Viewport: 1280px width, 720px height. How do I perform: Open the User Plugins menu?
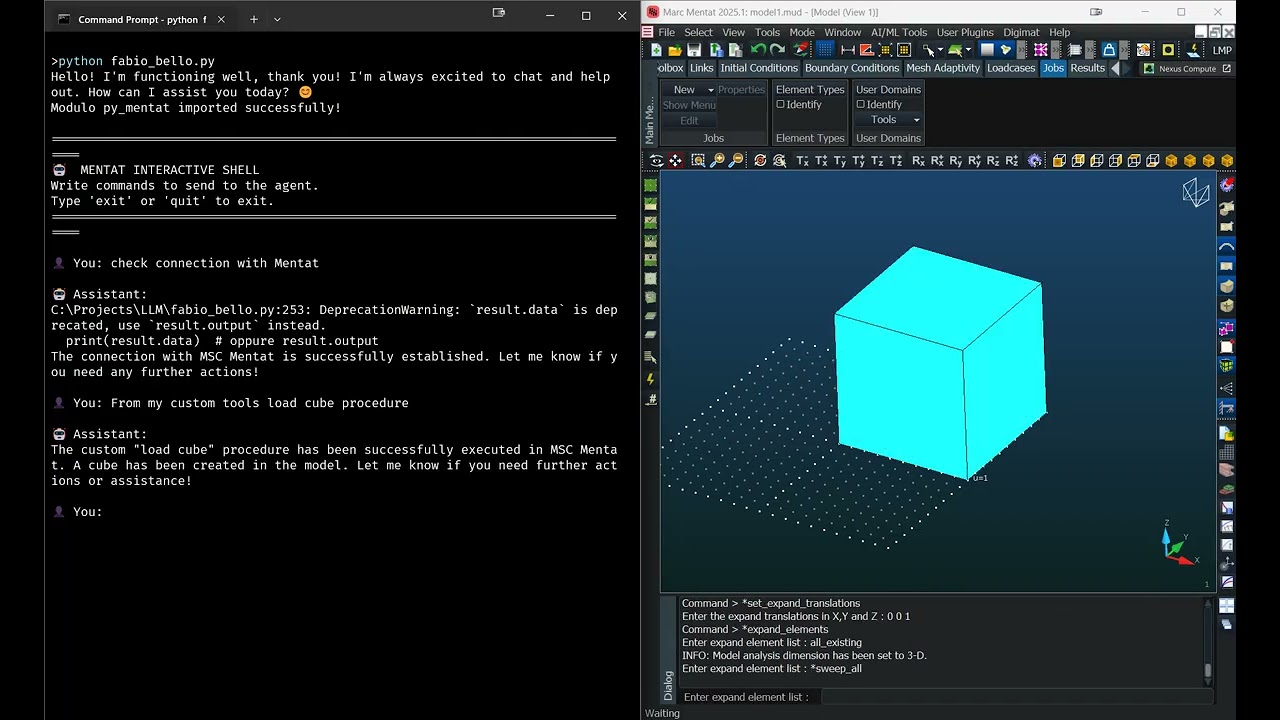(x=965, y=32)
